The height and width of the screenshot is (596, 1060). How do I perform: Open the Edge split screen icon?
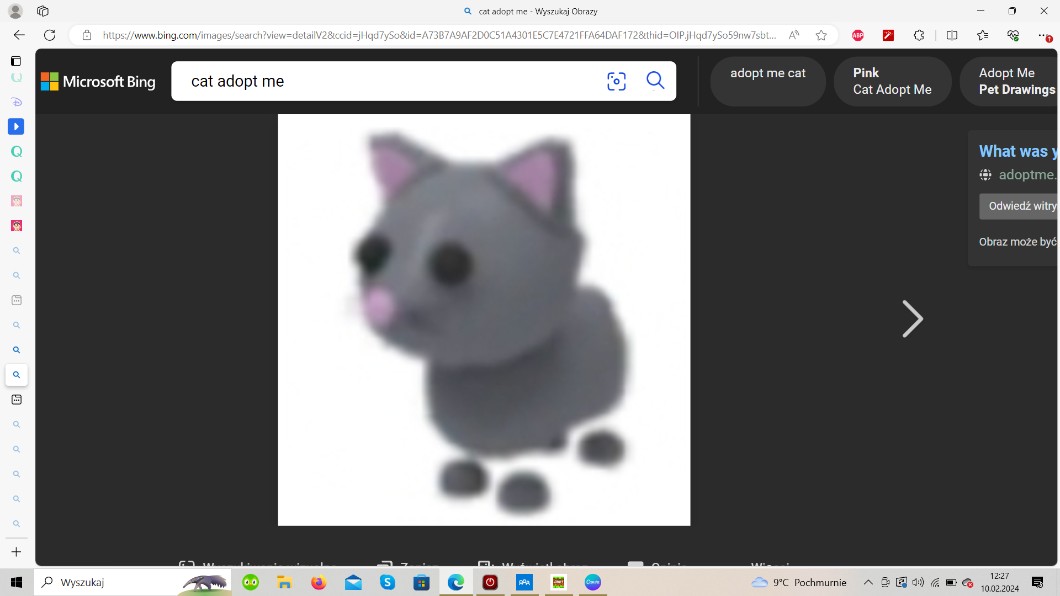tap(952, 35)
